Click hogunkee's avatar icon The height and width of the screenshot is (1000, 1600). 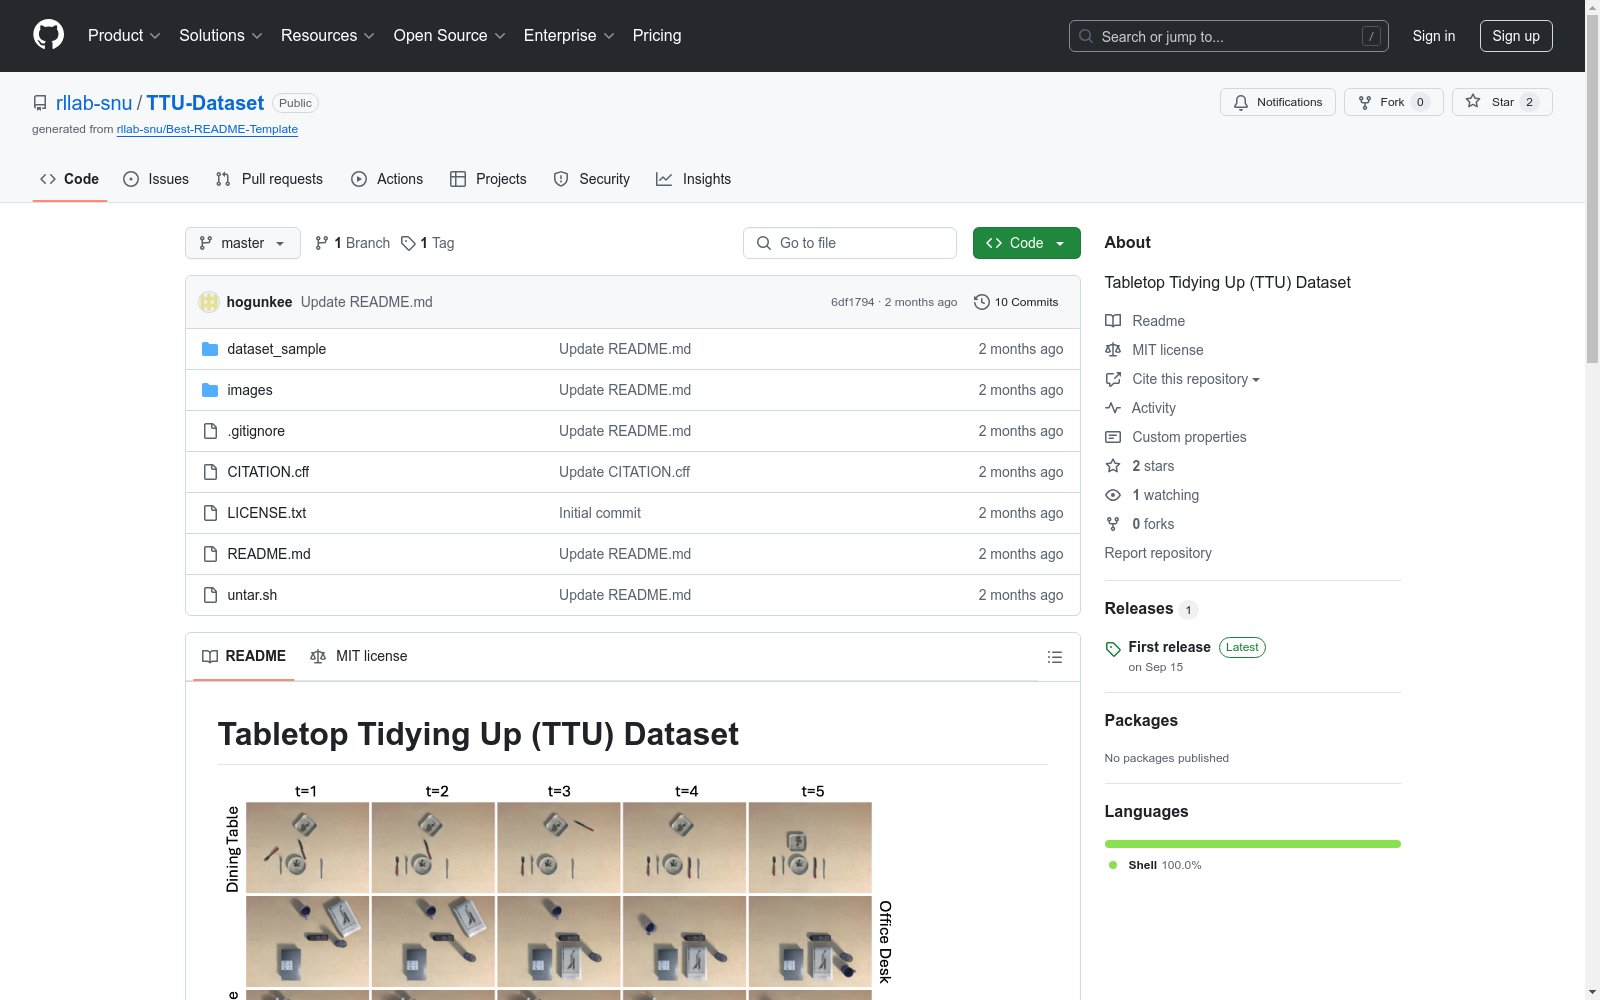209,302
